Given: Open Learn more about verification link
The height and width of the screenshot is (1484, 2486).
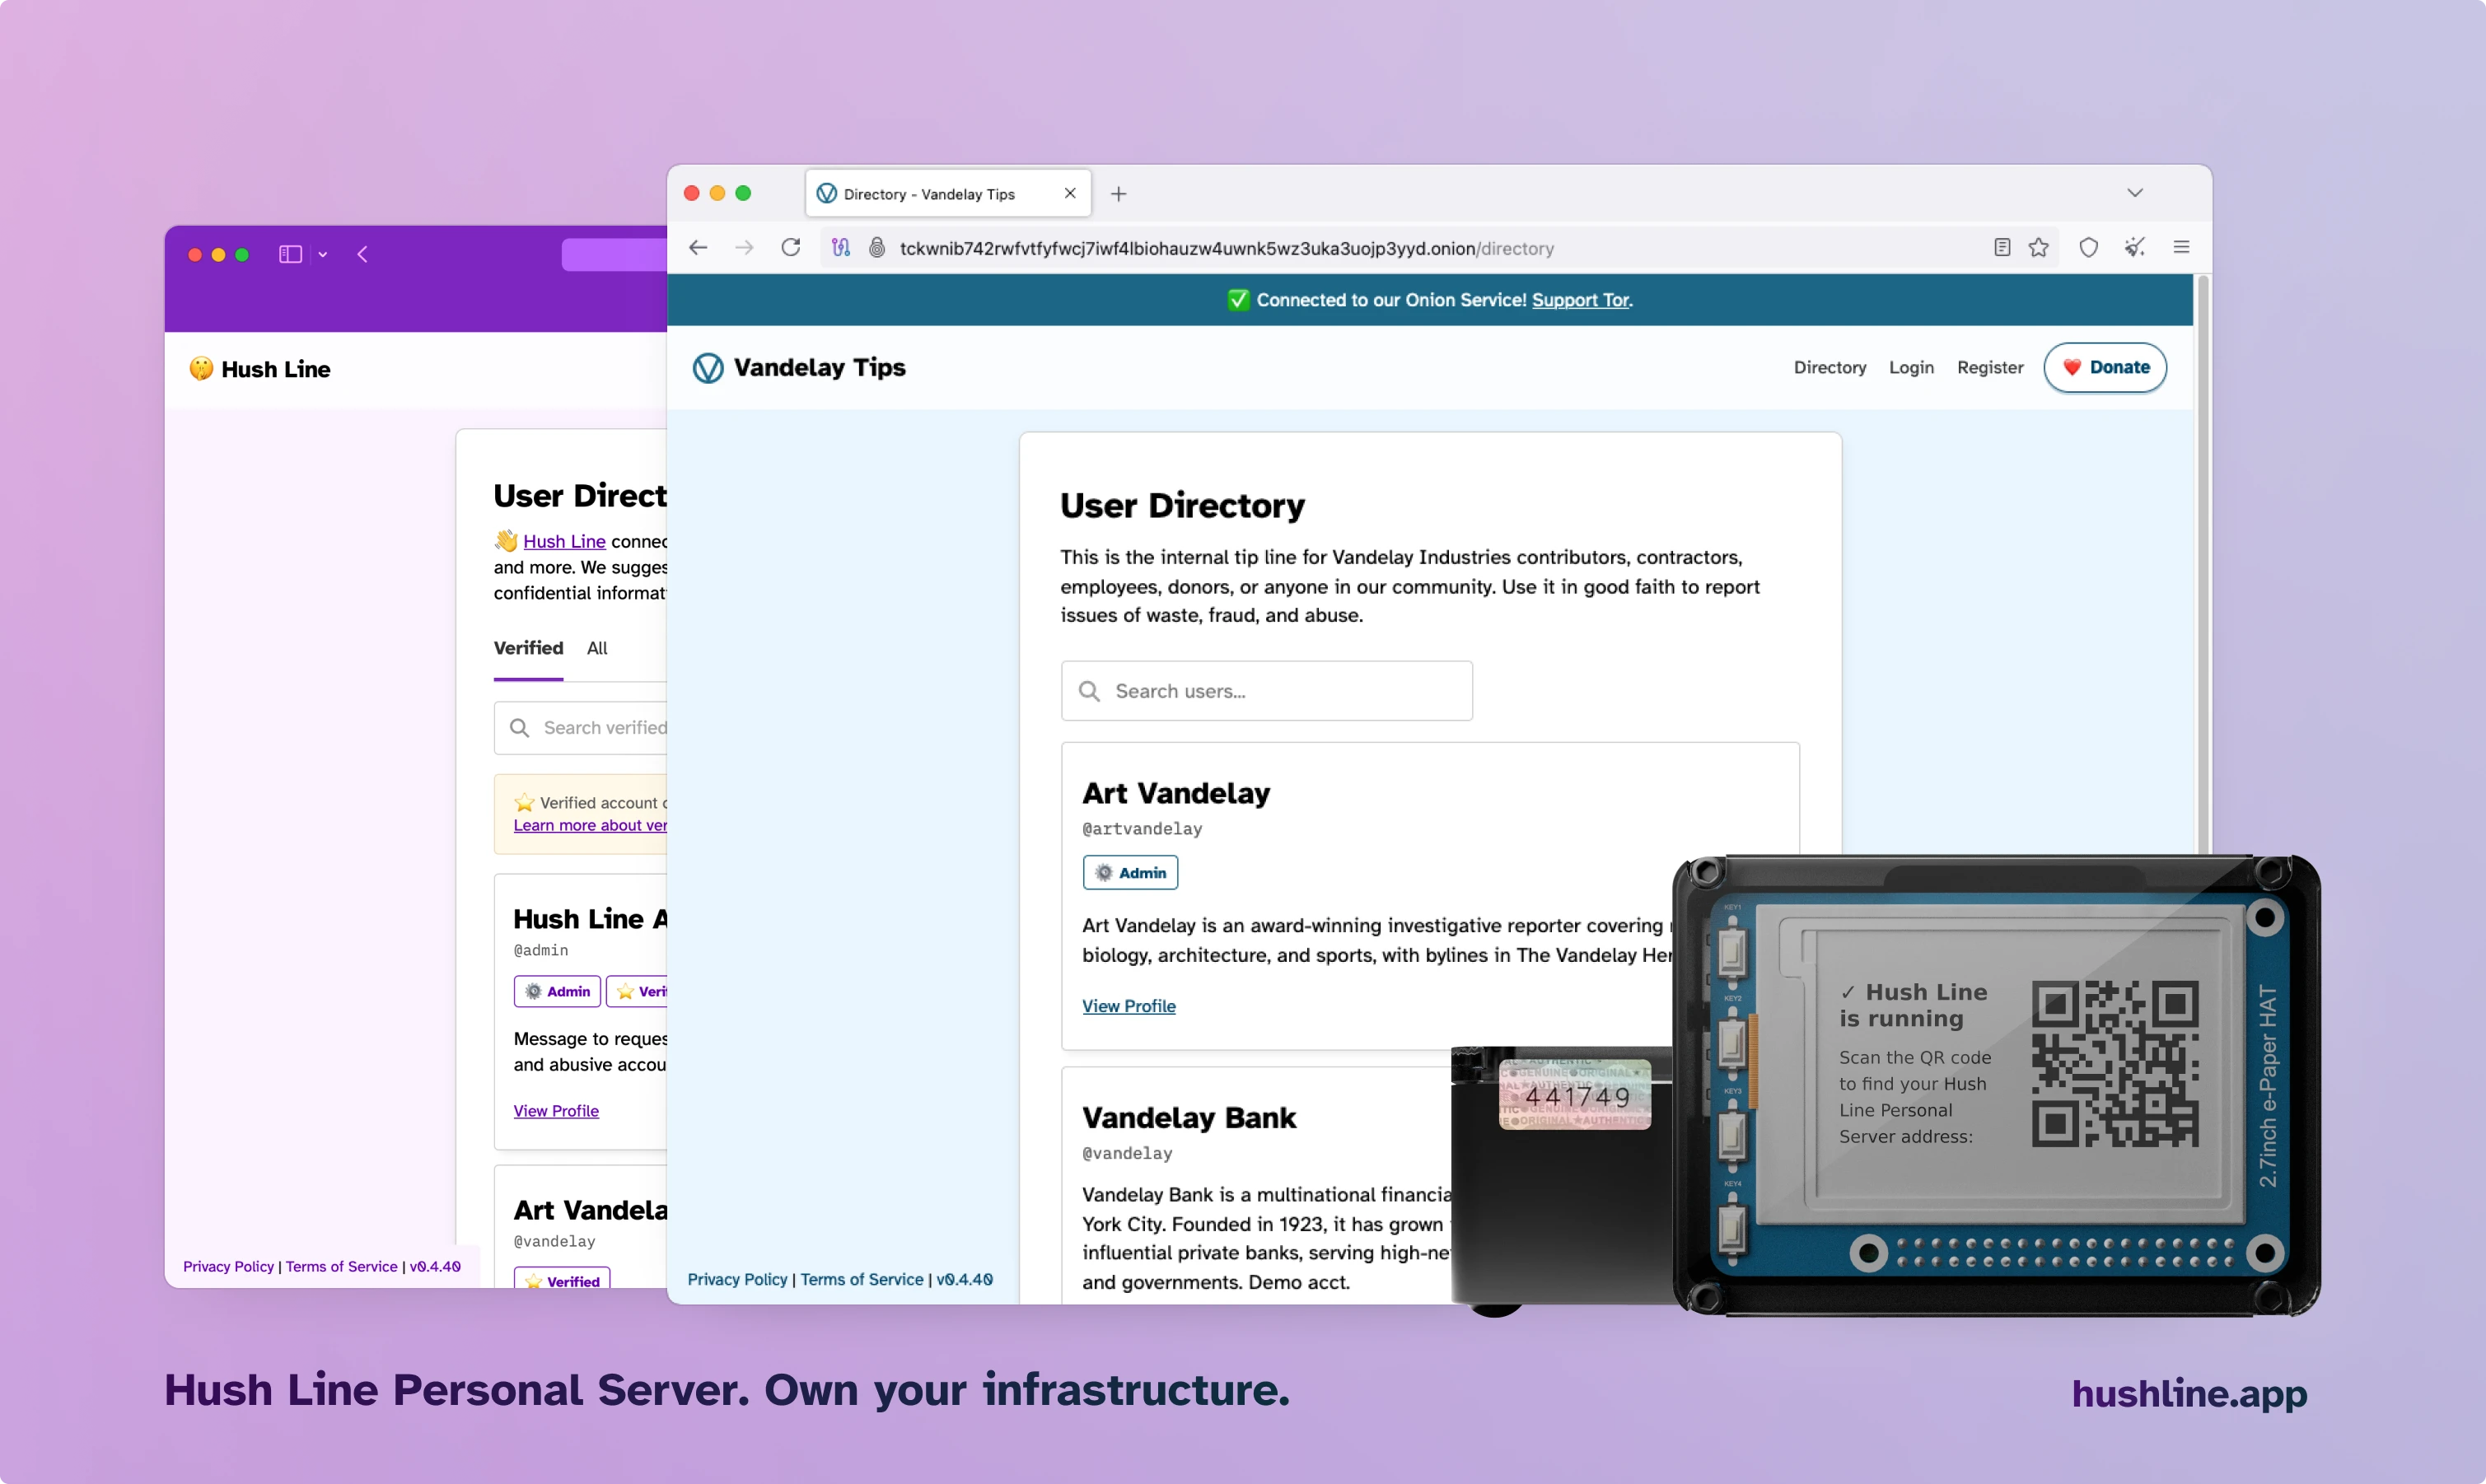Looking at the screenshot, I should pos(590,825).
